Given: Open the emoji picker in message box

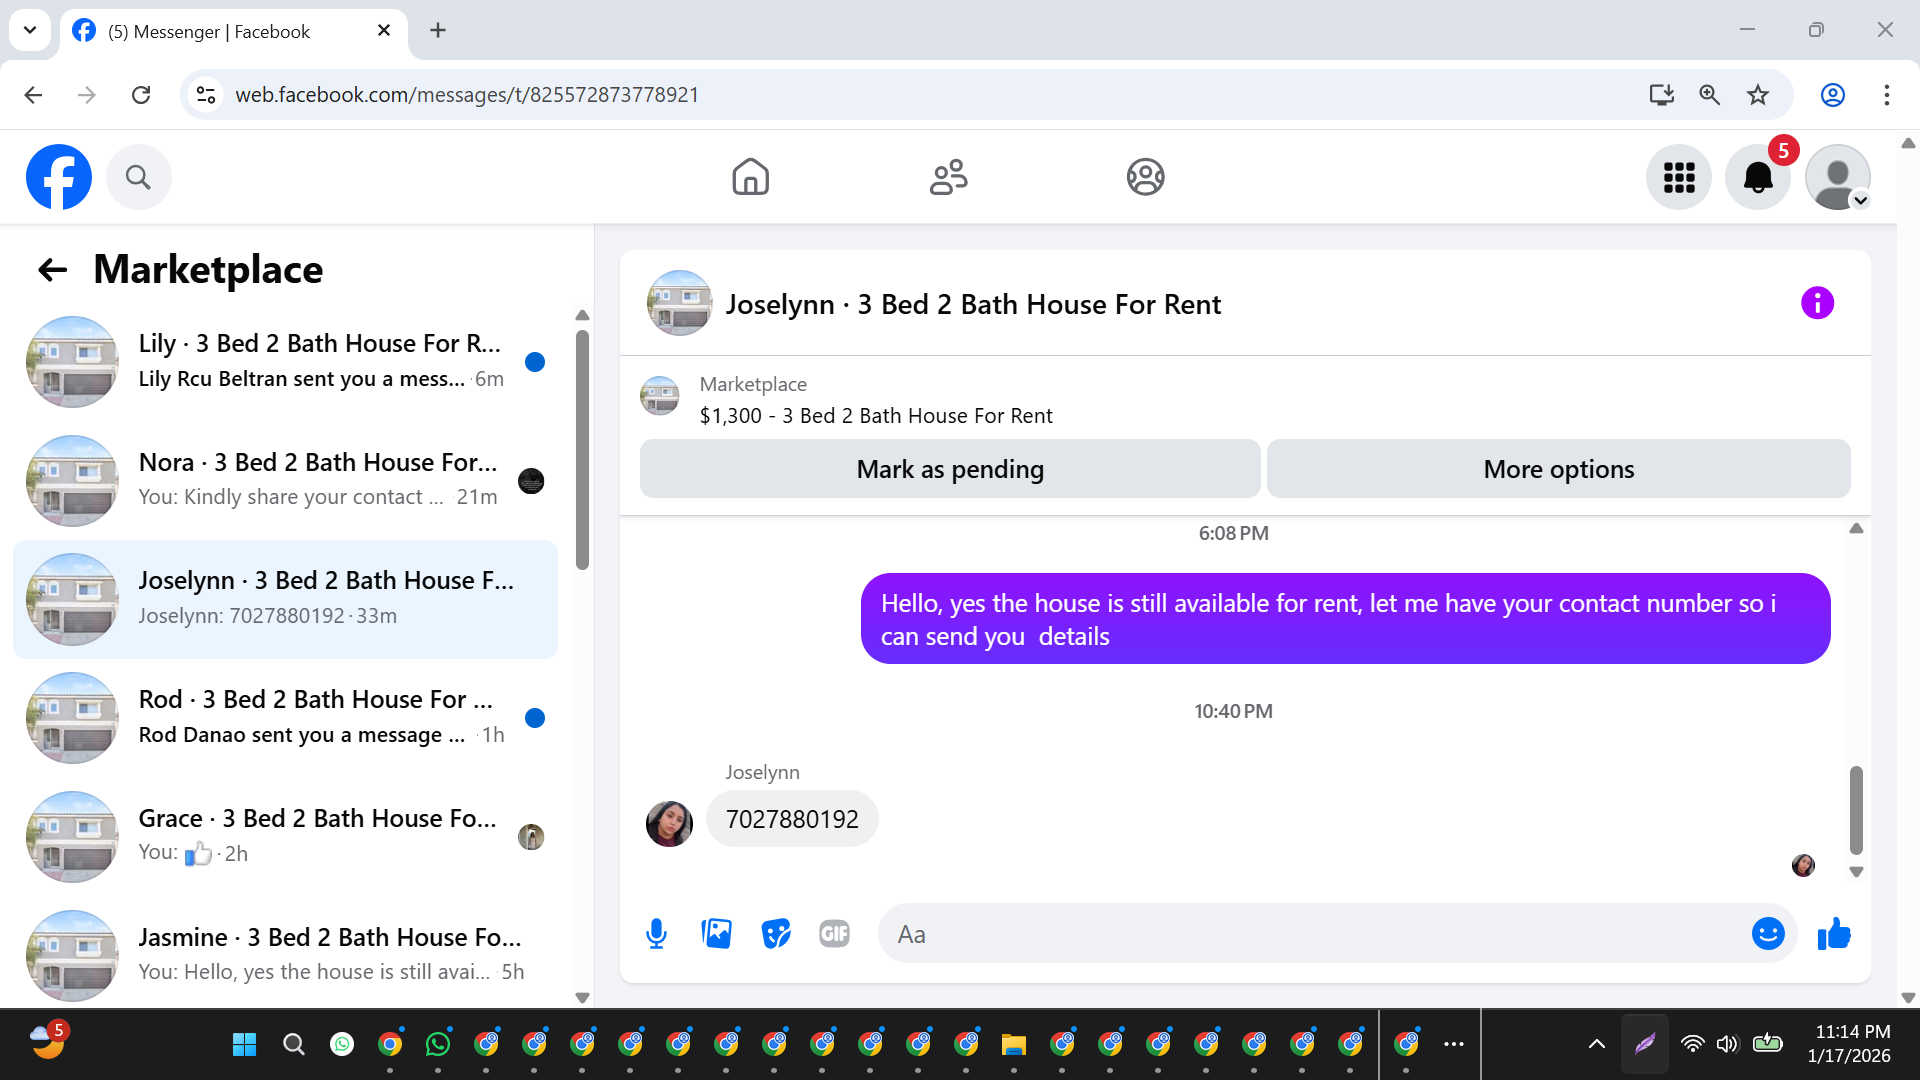Looking at the screenshot, I should pos(1767,934).
